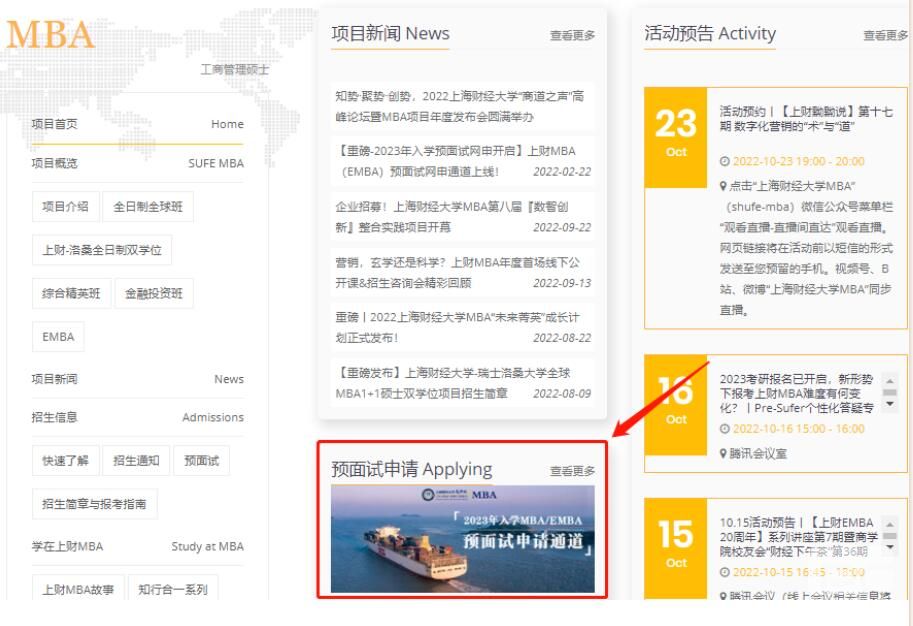The width and height of the screenshot is (913, 626).
Task: Open the 项目概览 SUFE MBA menu section
Action: [137, 163]
